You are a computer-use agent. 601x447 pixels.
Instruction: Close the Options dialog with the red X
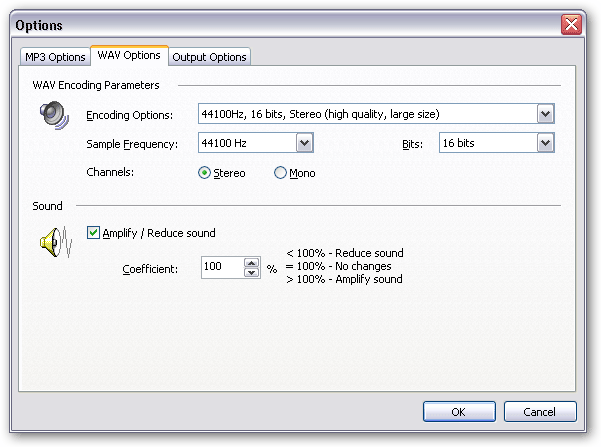click(x=571, y=25)
